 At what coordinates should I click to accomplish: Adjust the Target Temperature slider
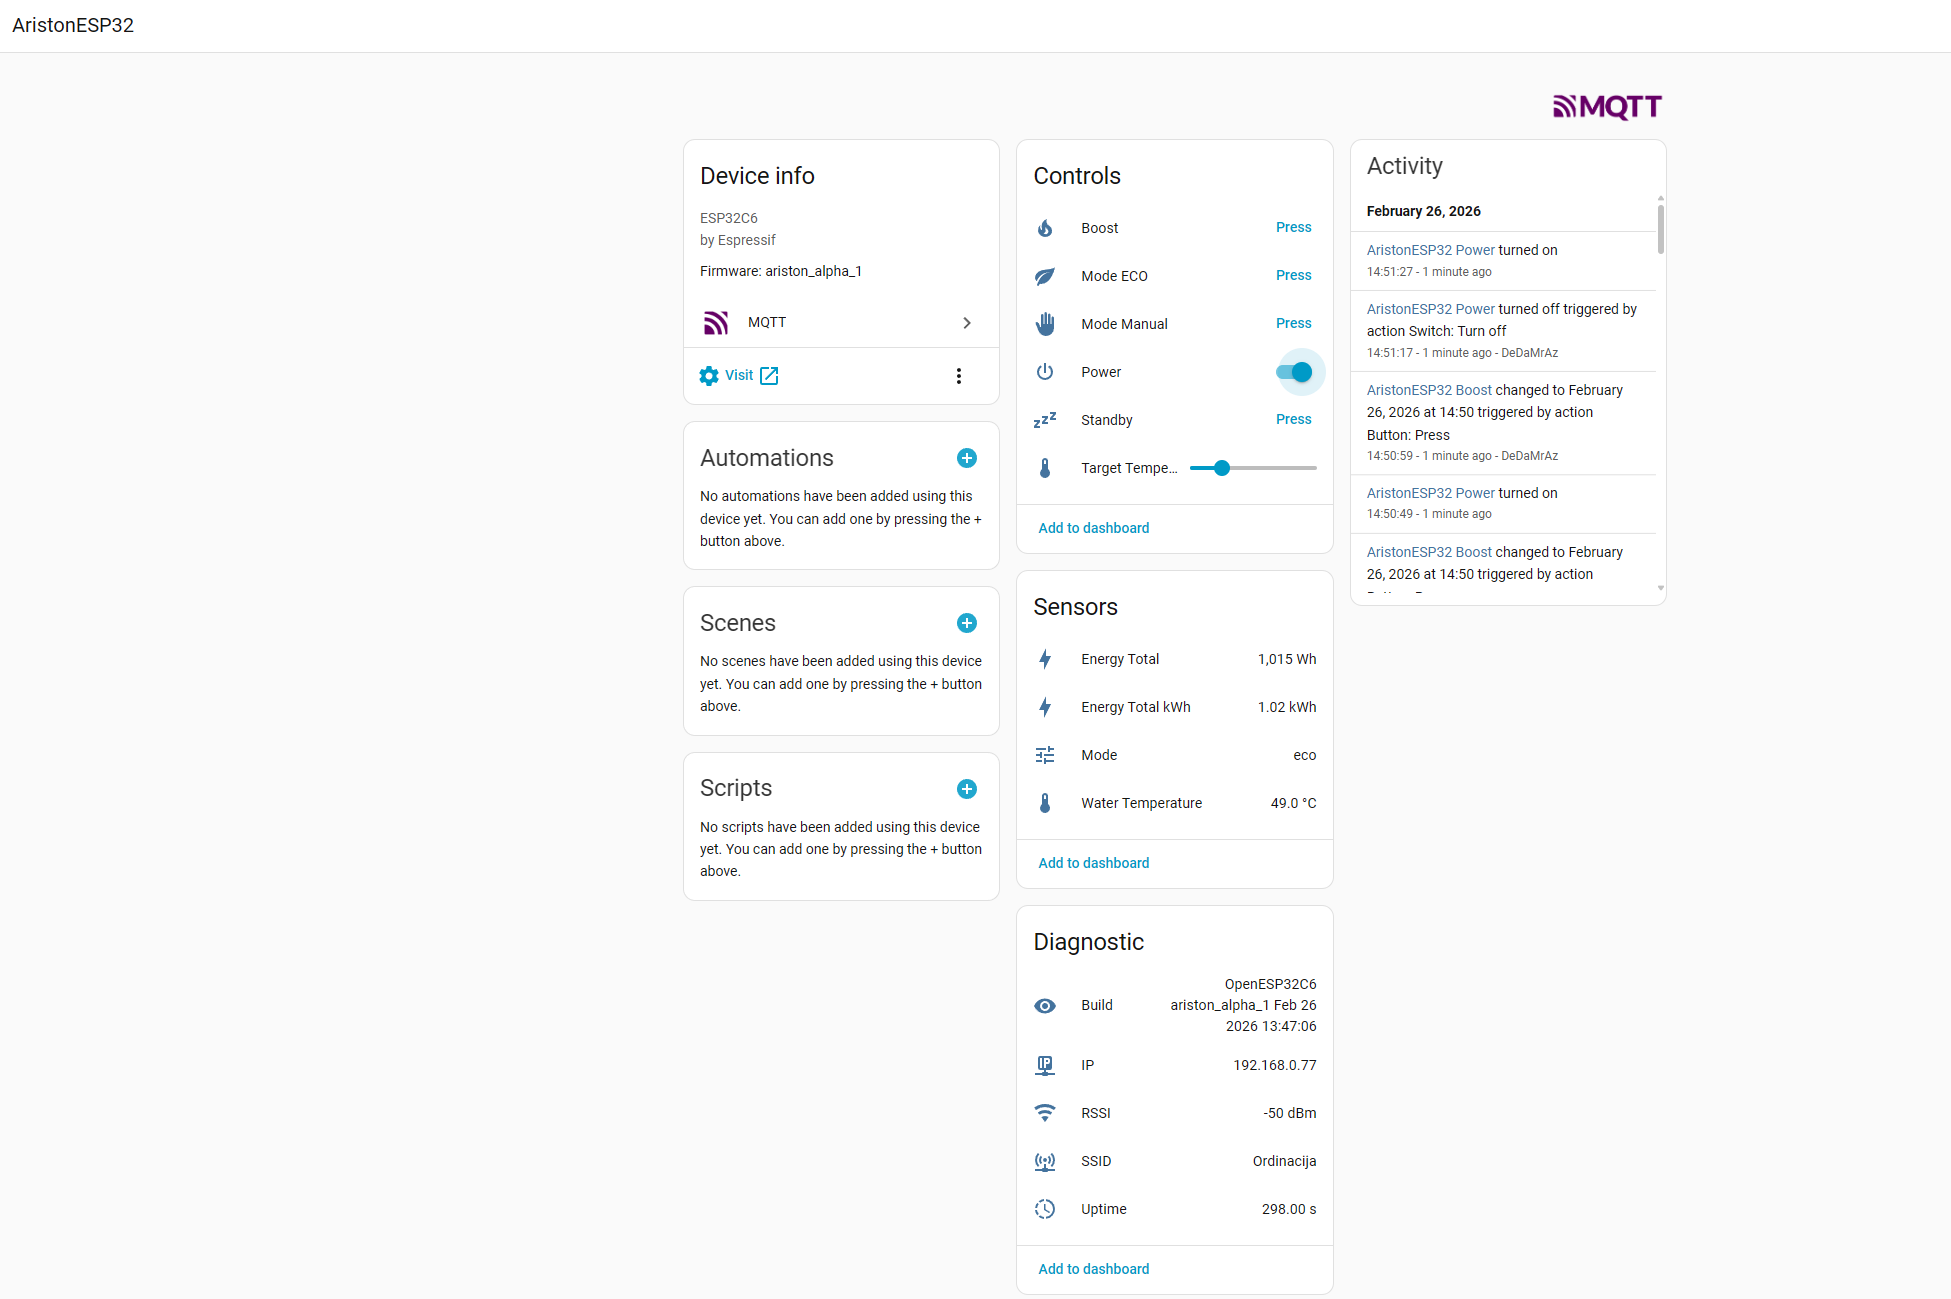(1222, 468)
